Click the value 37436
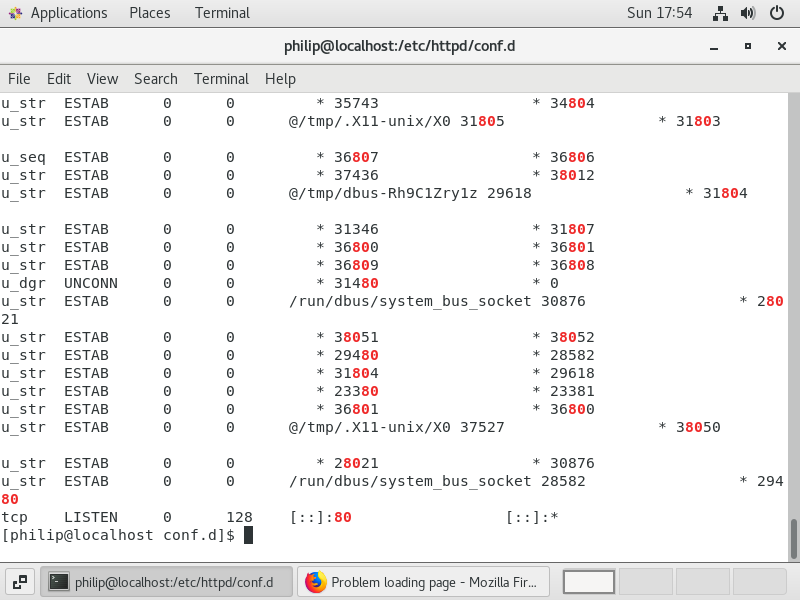The width and height of the screenshot is (800, 600). point(356,175)
